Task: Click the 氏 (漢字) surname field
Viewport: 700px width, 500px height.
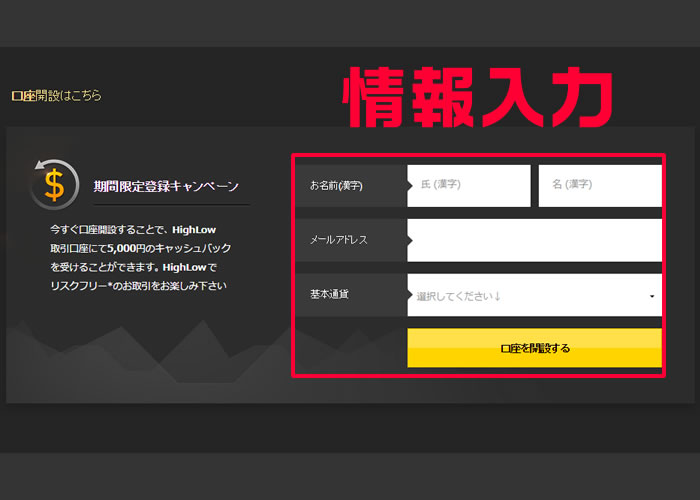Action: [469, 186]
